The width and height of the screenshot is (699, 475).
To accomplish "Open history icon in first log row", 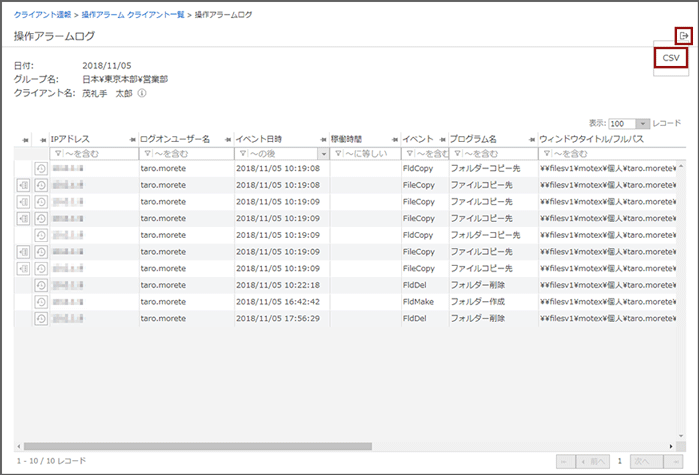I will 42,169.
